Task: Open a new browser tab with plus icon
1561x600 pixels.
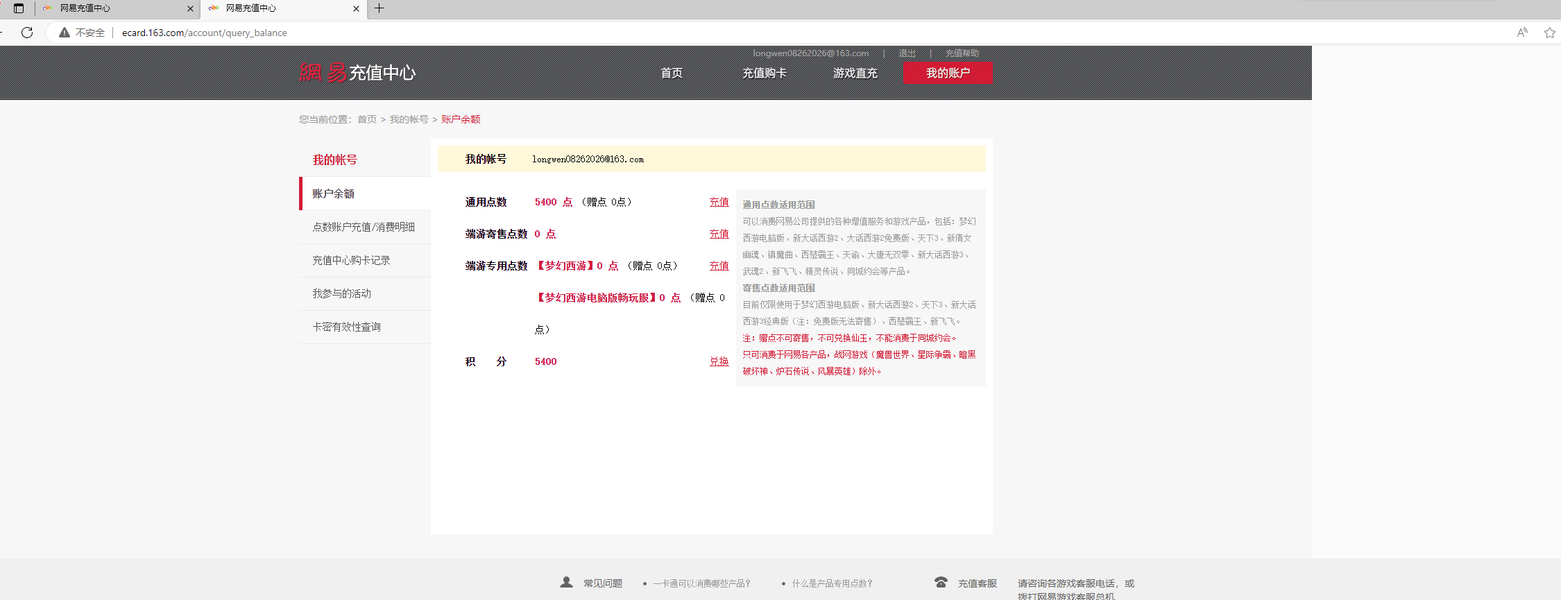Action: pyautogui.click(x=379, y=8)
